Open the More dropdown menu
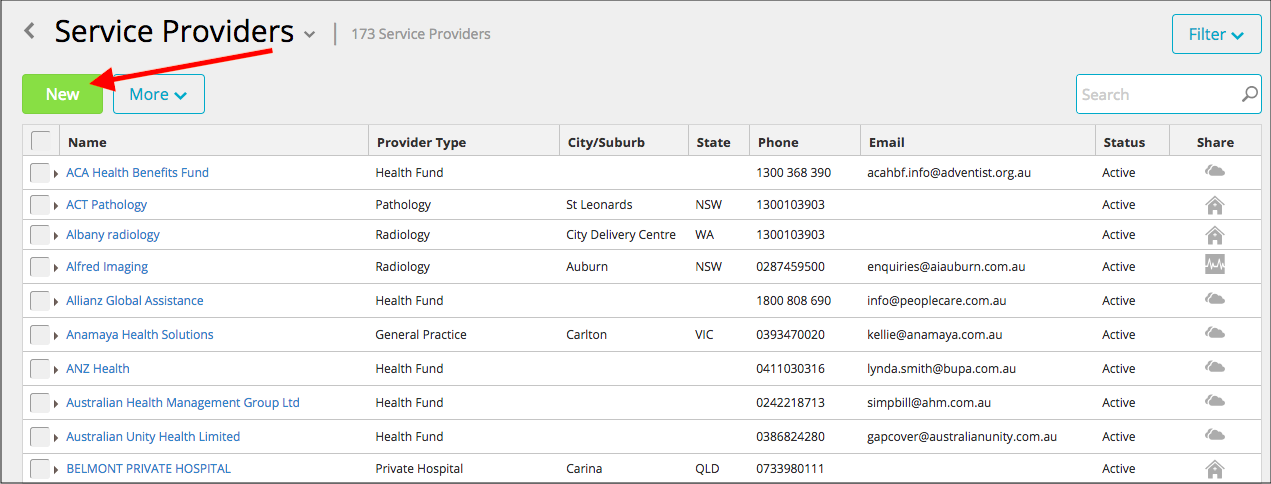Image resolution: width=1271 pixels, height=484 pixels. [x=159, y=94]
